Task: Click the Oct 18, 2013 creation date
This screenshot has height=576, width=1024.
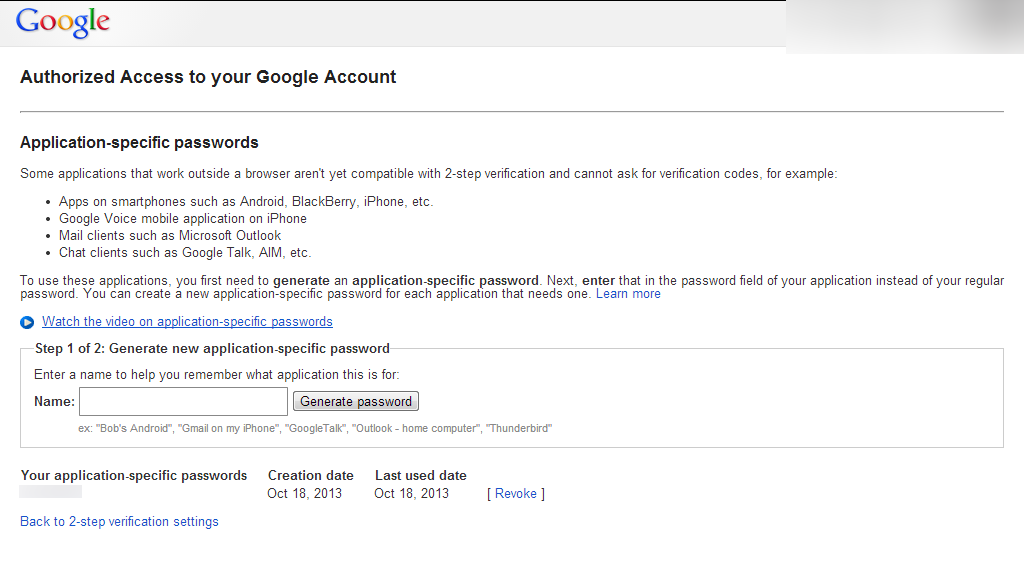Action: click(x=304, y=493)
